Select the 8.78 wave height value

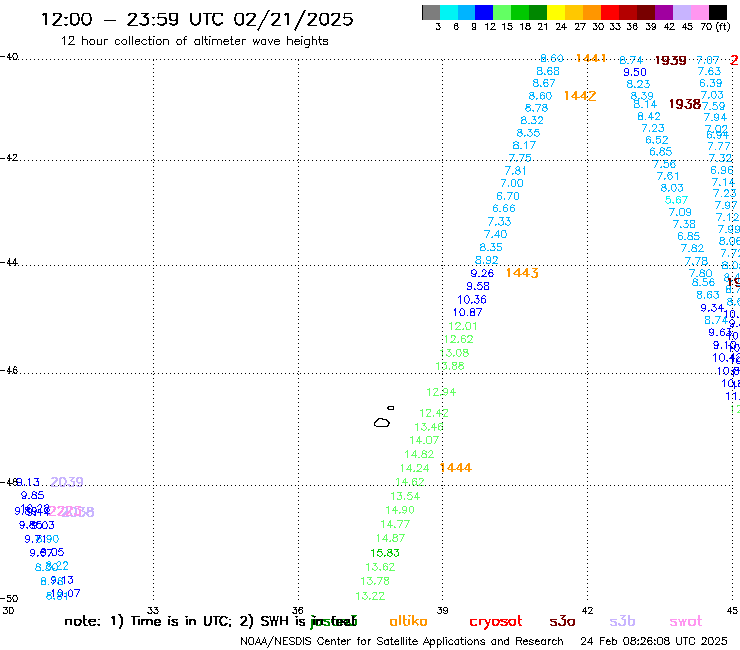point(536,108)
